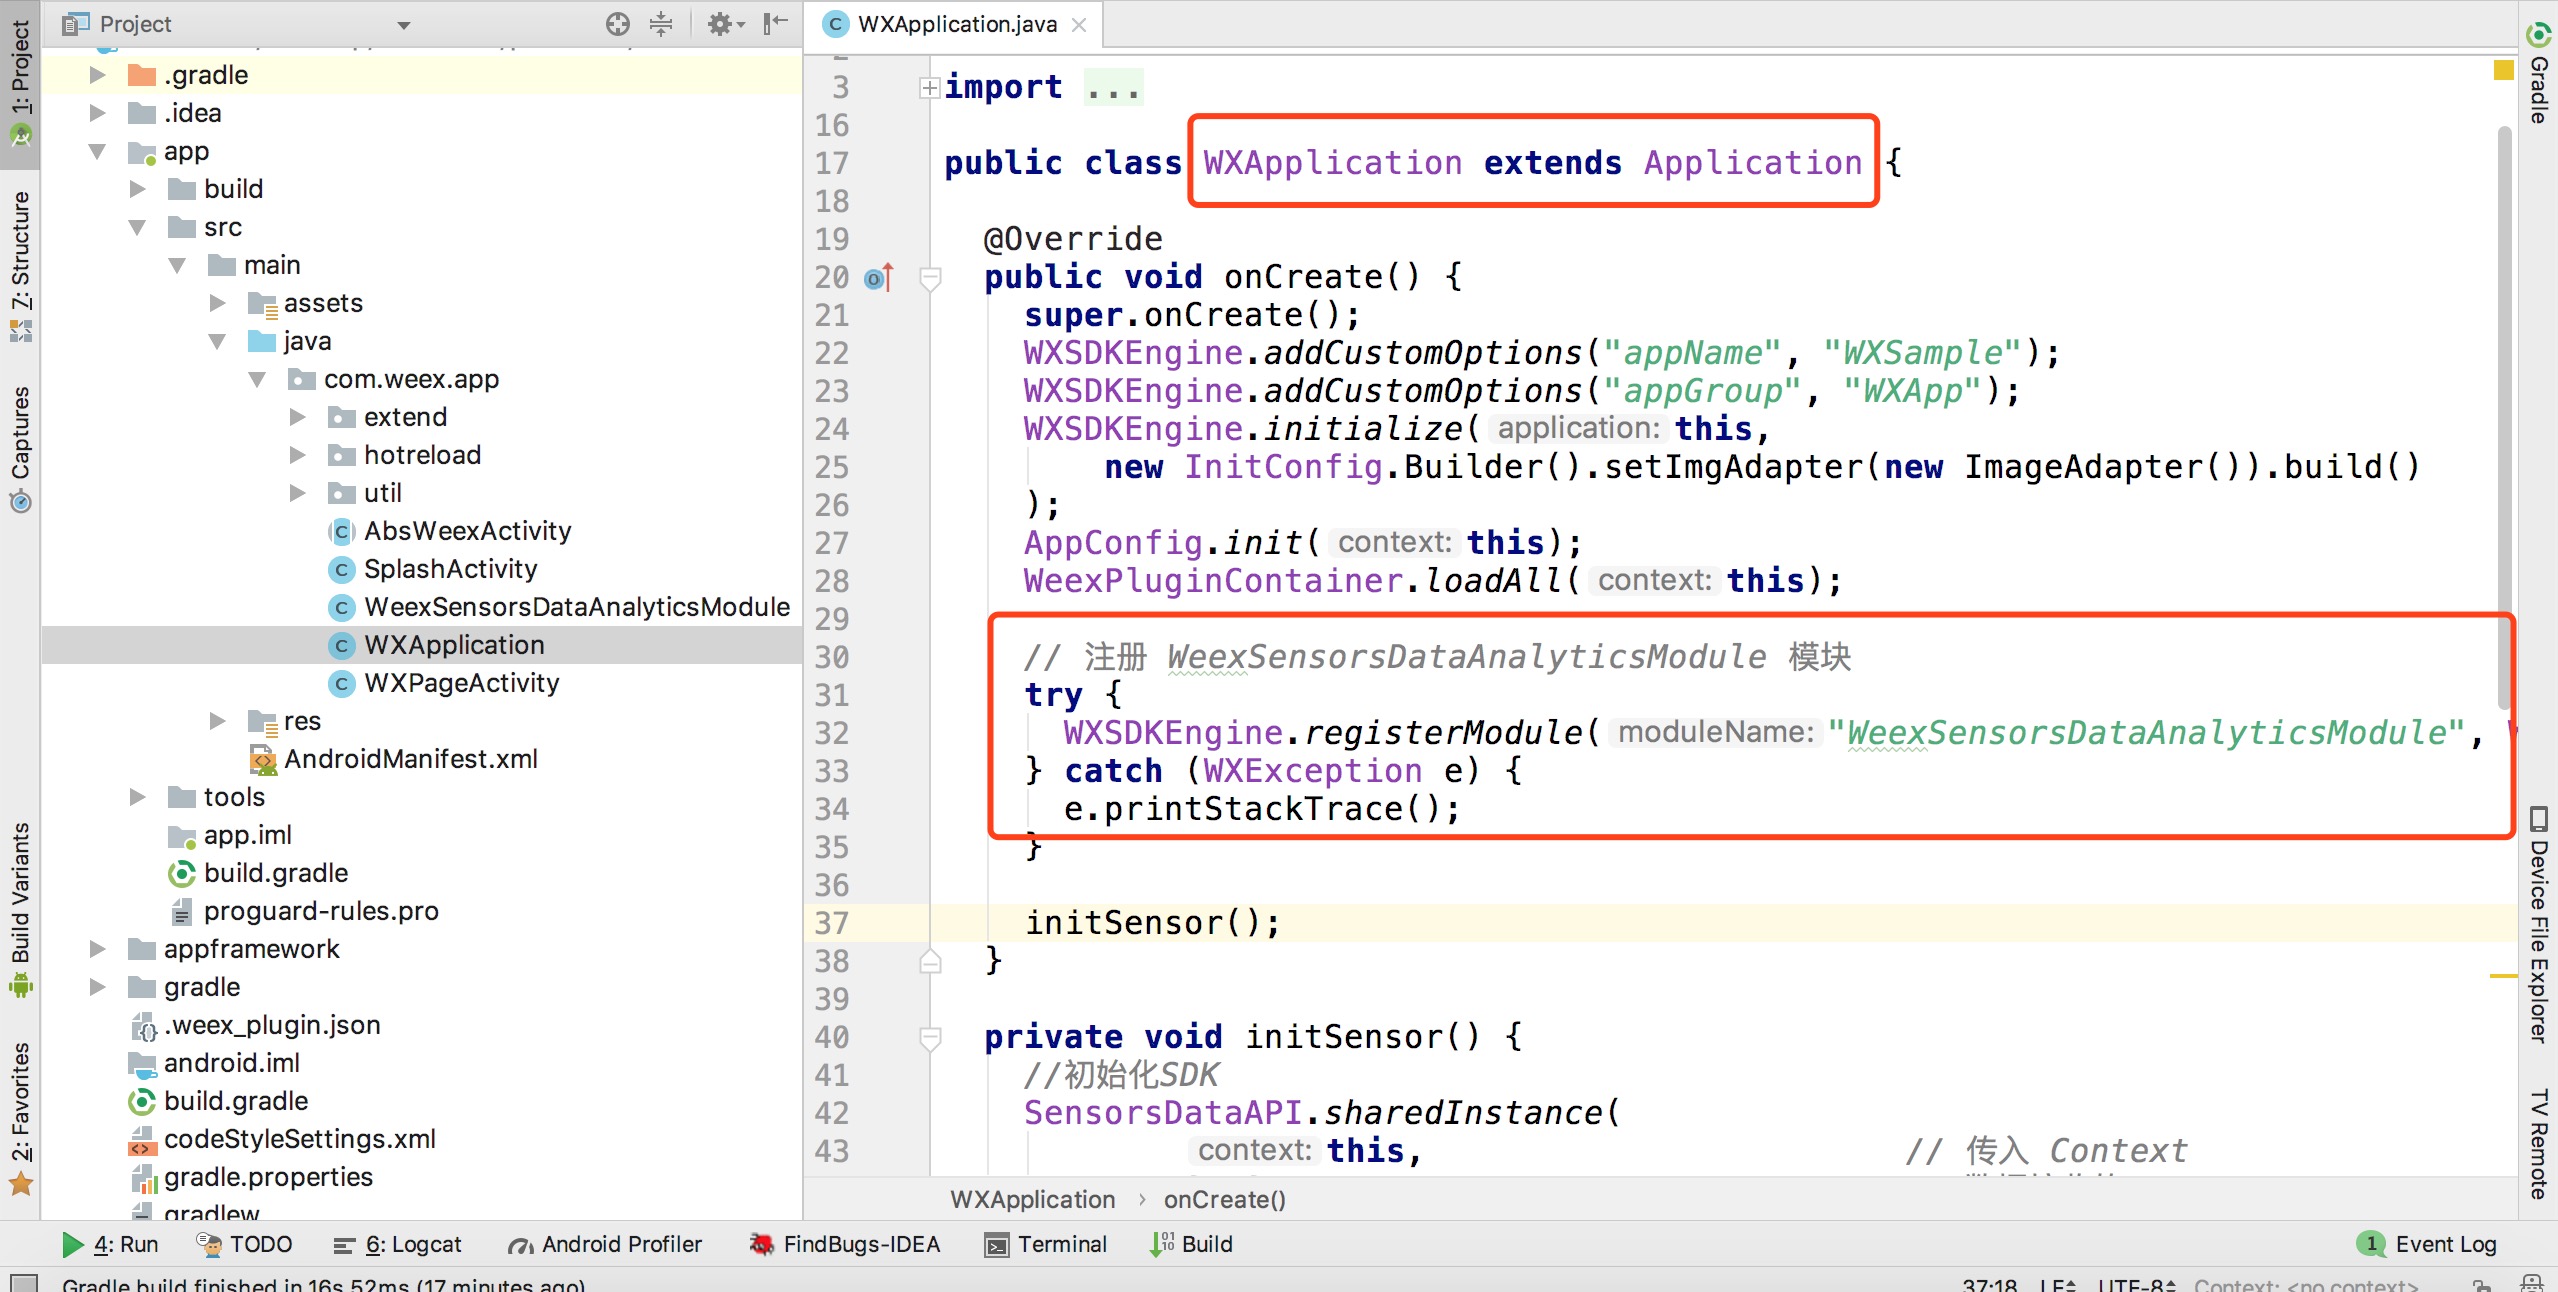Open FindBugs-IDEA tool window
Screen dimensions: 2558x1292
tap(844, 1244)
